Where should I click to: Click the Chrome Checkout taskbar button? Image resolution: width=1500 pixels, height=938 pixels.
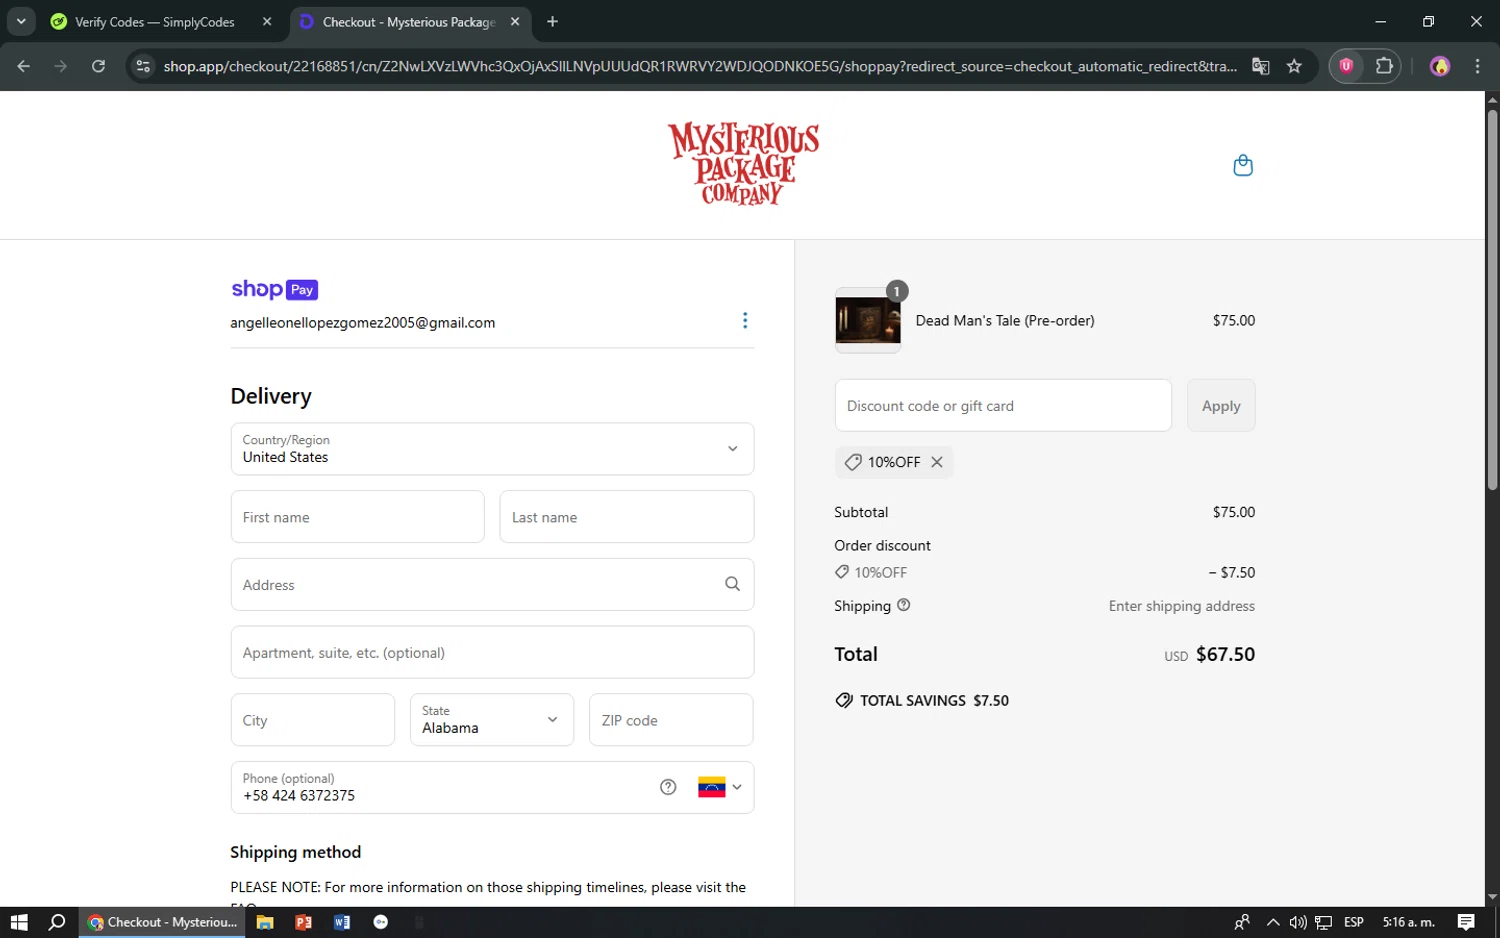tap(163, 922)
